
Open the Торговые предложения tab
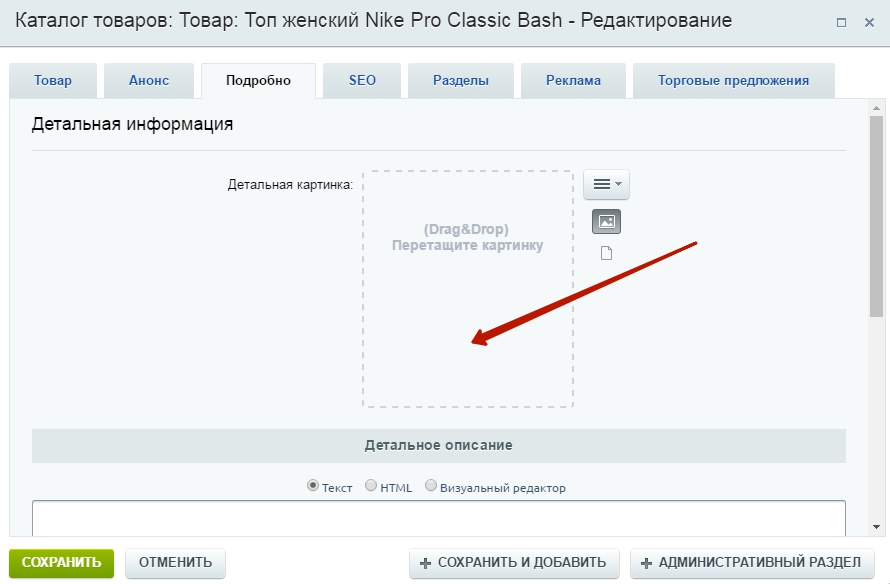pos(733,81)
